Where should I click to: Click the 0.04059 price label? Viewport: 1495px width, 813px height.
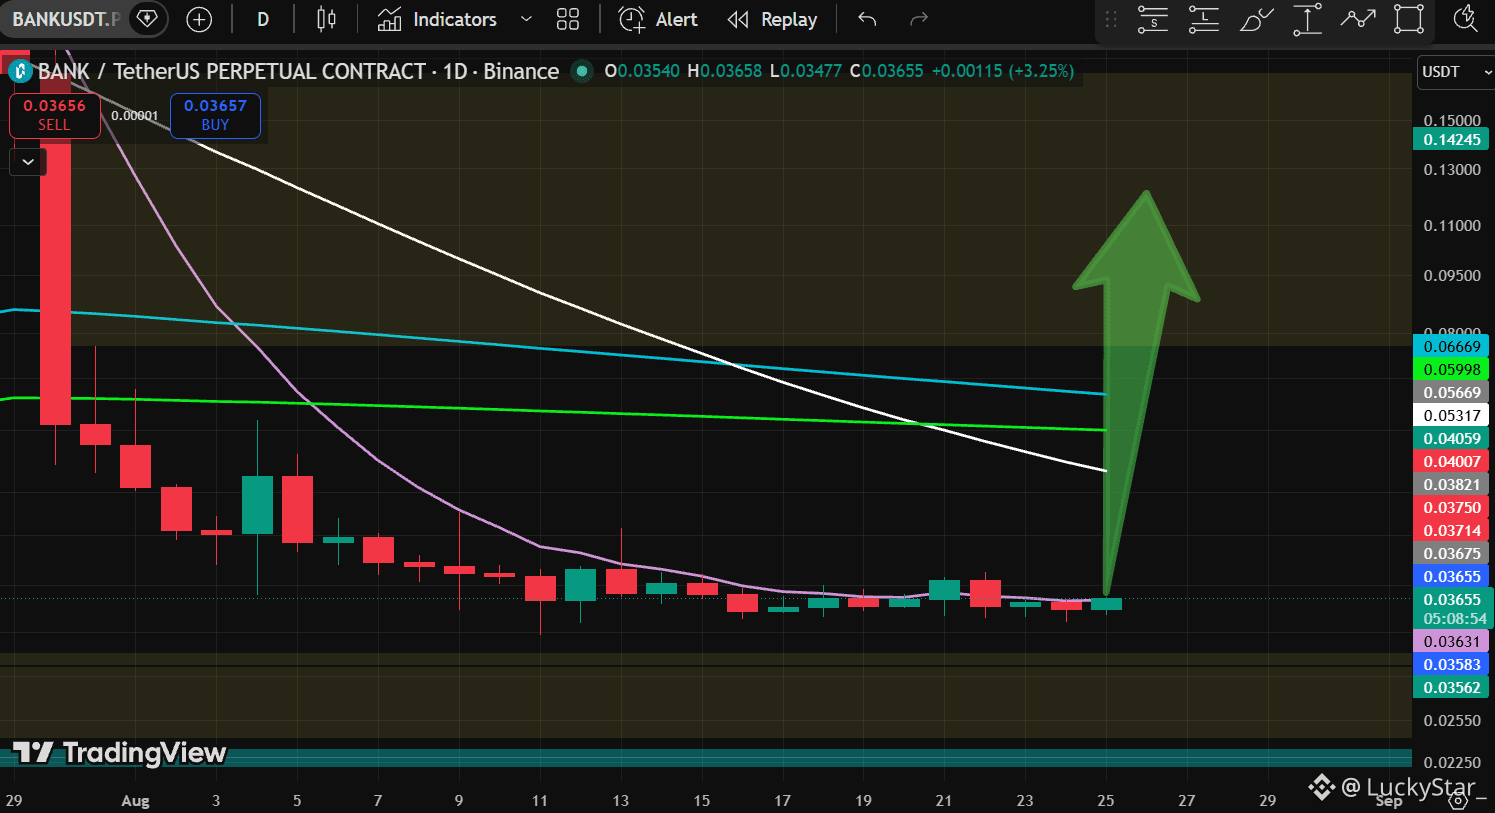coord(1452,439)
